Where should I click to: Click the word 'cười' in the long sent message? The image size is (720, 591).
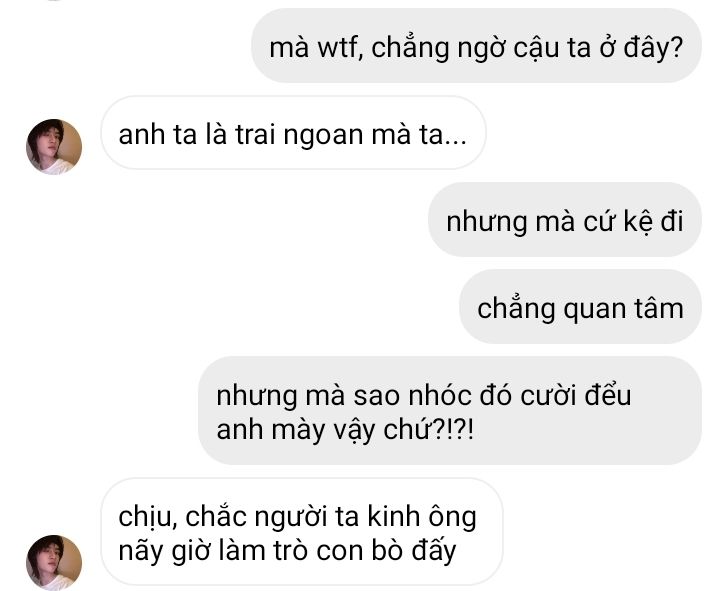click(548, 395)
